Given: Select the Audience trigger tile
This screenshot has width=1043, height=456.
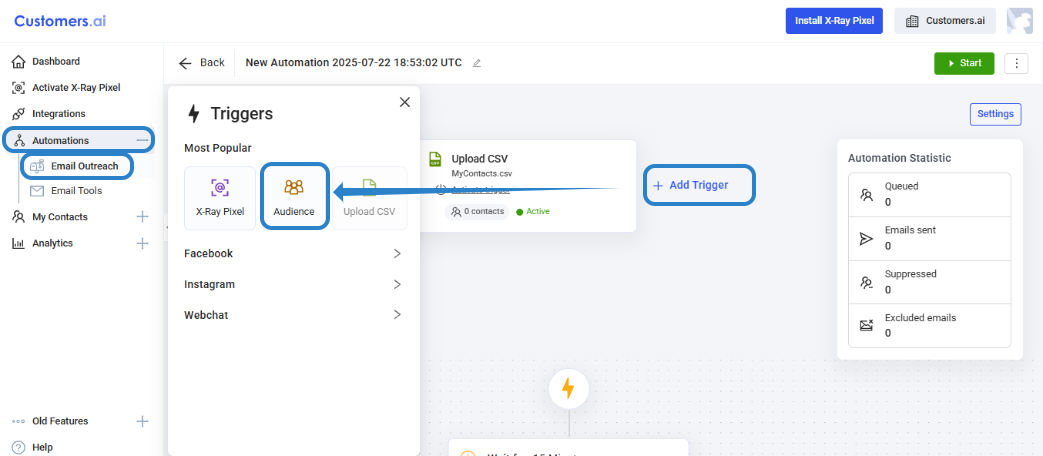Looking at the screenshot, I should tap(294, 197).
